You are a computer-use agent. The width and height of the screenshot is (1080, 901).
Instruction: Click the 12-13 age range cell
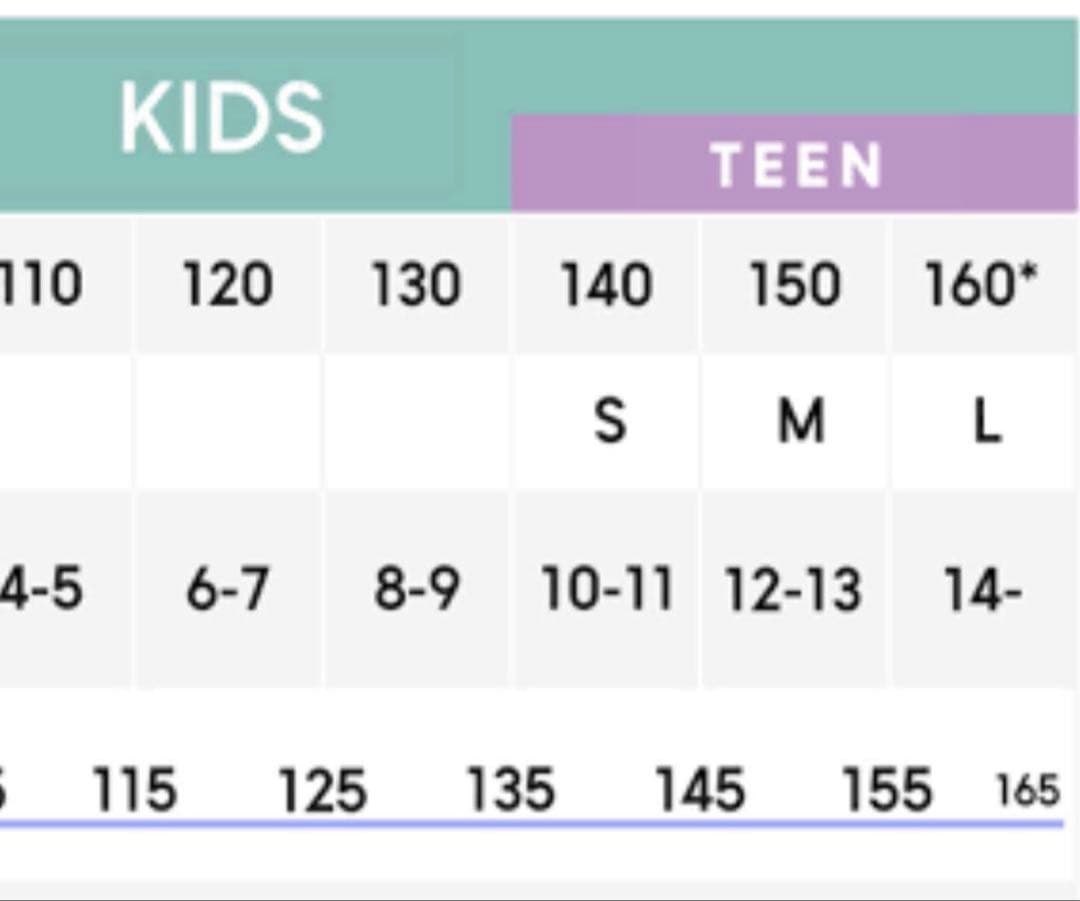pos(793,589)
